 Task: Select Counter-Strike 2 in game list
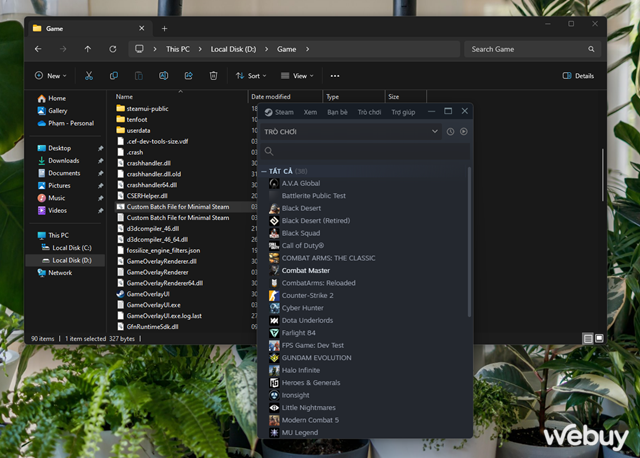pos(307,295)
